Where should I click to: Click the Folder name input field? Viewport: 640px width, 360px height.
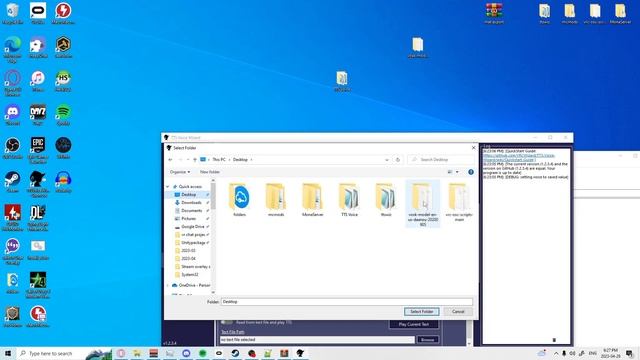coord(347,302)
